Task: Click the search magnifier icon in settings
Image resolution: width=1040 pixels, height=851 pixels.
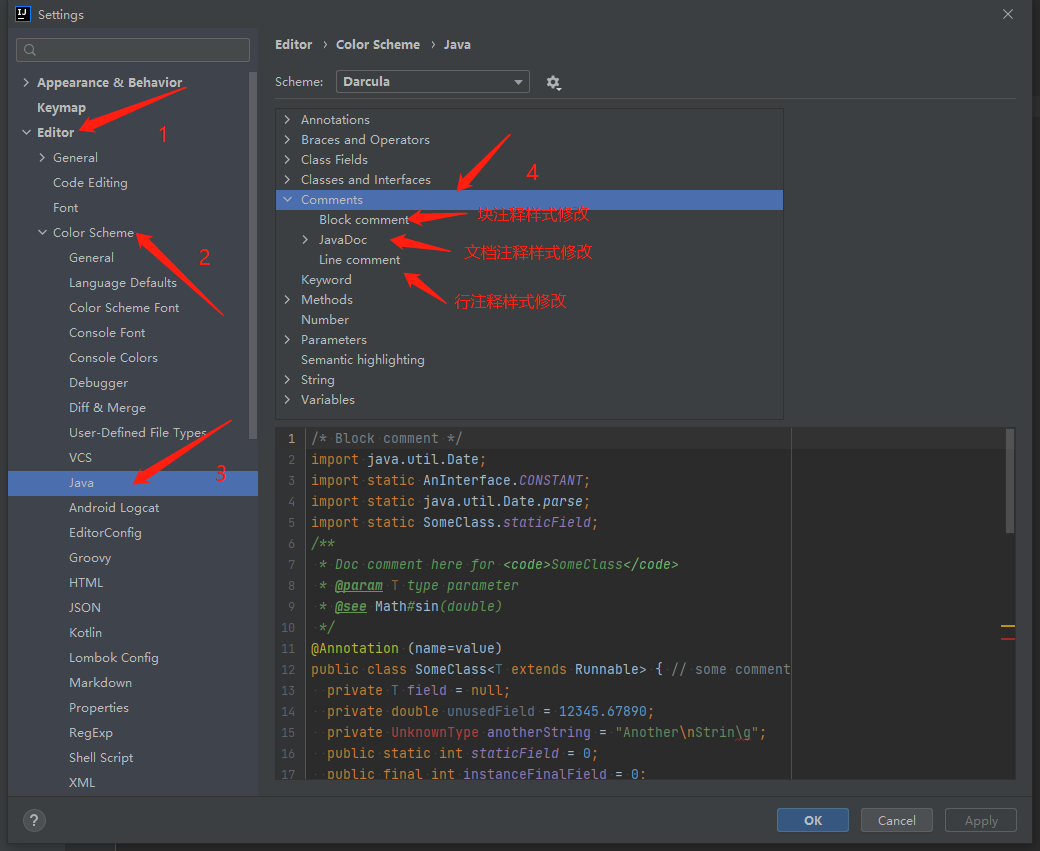Action: pyautogui.click(x=30, y=50)
